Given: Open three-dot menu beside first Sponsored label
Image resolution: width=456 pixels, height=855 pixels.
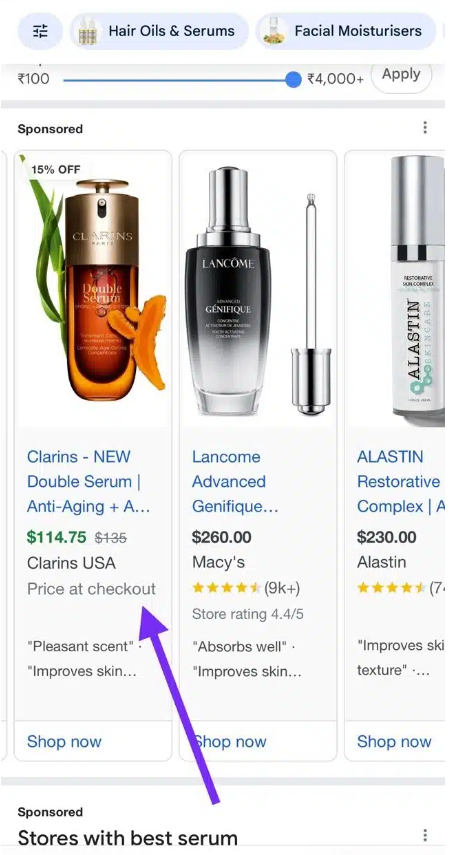Looking at the screenshot, I should pos(425,128).
